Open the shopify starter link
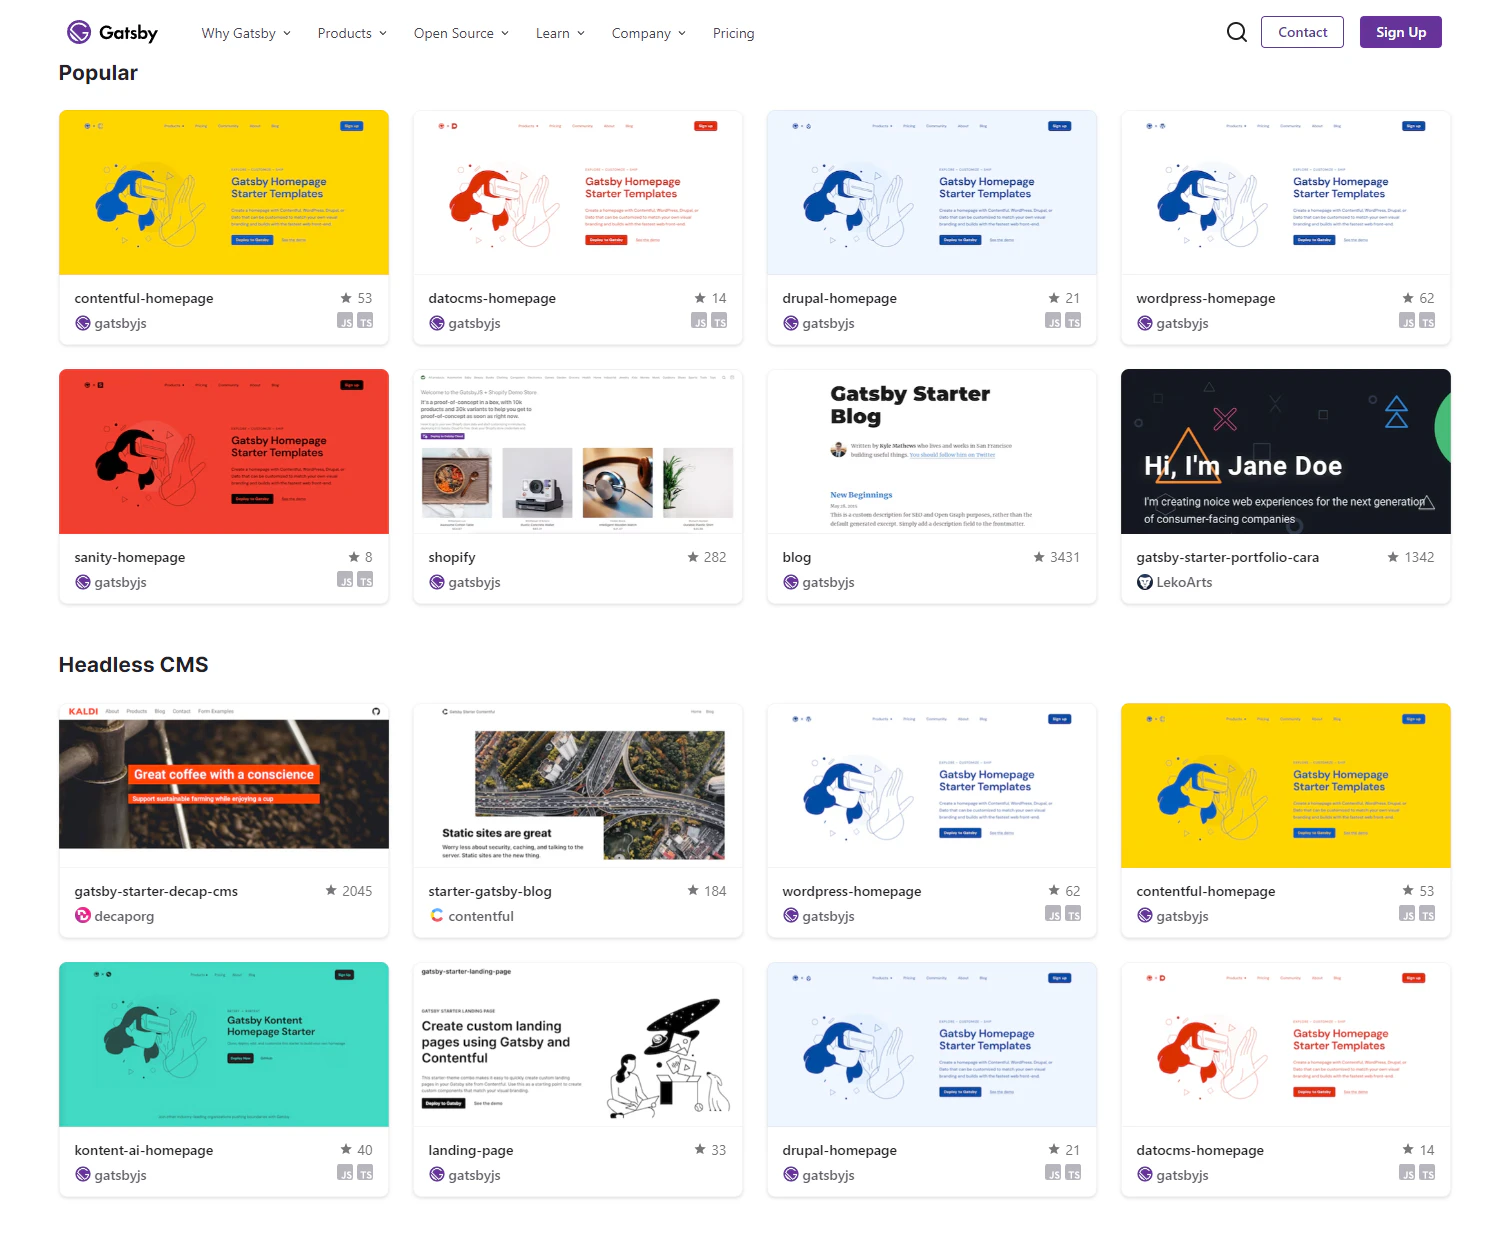Viewport: 1505px width, 1238px height. pos(452,557)
